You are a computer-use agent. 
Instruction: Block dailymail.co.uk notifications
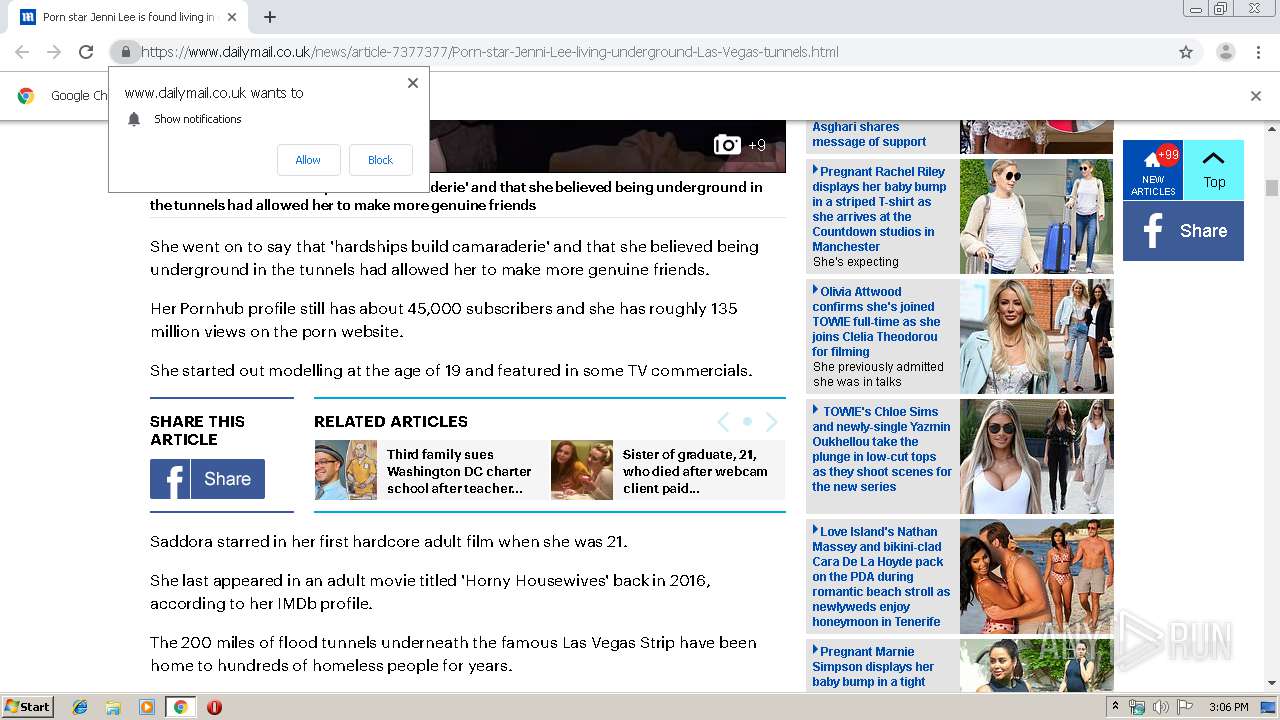pos(380,160)
